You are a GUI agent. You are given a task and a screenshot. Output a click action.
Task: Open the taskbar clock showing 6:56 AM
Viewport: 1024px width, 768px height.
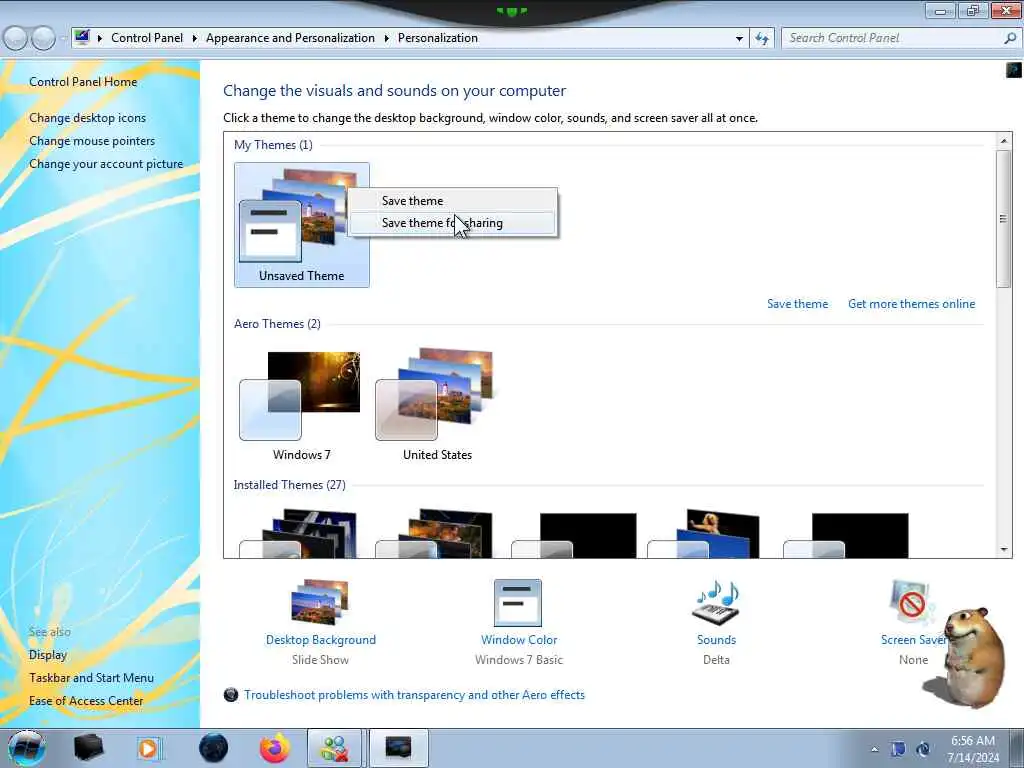(973, 749)
